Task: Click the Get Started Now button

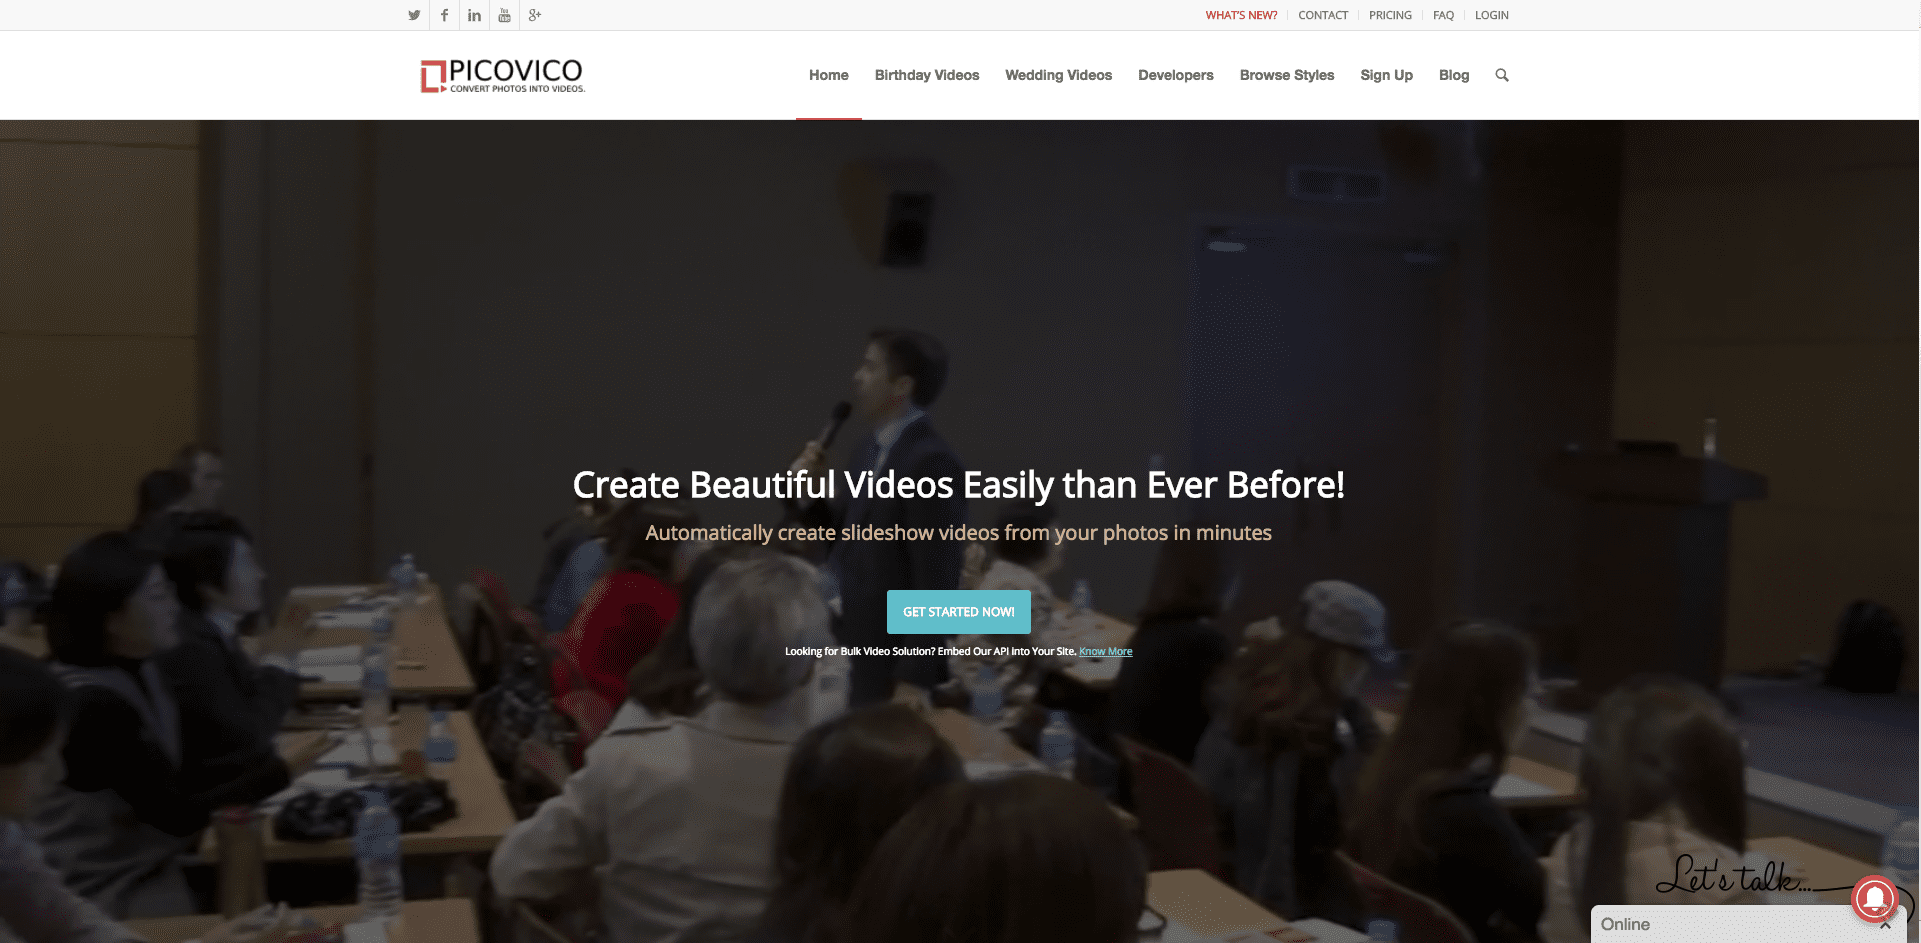Action: pos(959,612)
